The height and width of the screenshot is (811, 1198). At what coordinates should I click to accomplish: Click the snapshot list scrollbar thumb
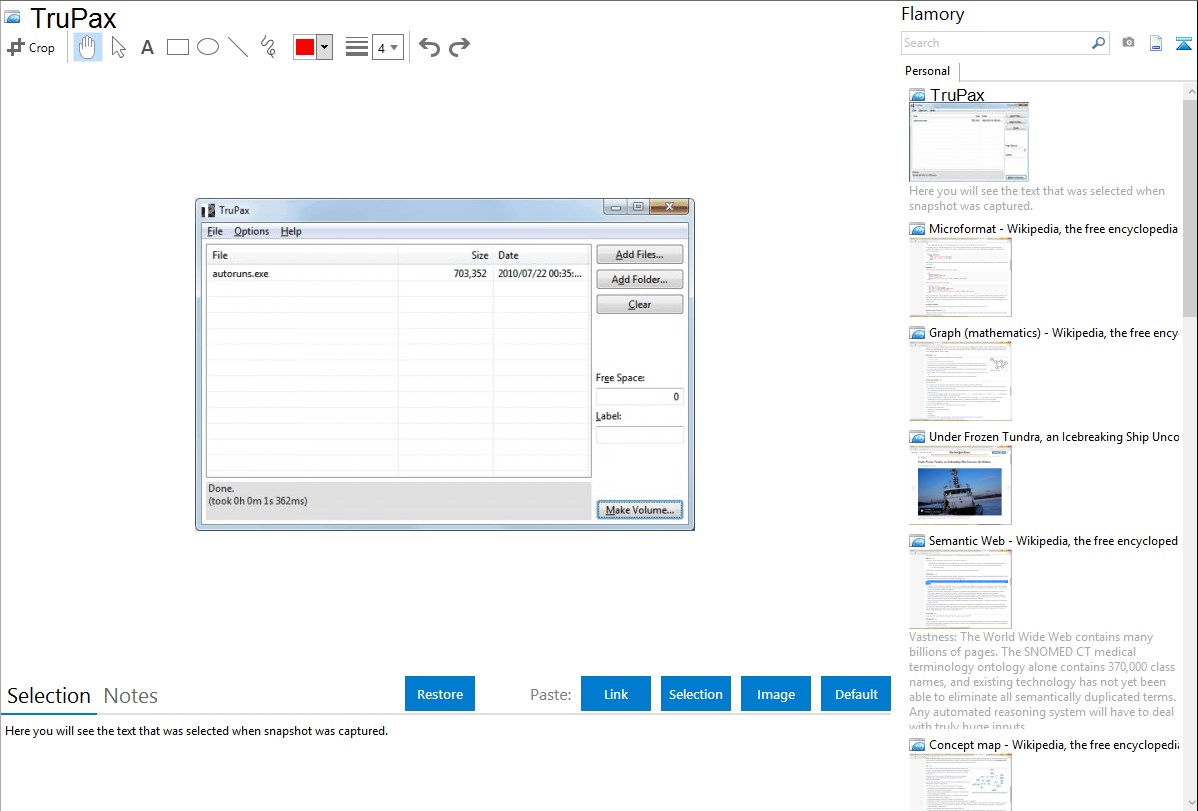(x=1190, y=207)
